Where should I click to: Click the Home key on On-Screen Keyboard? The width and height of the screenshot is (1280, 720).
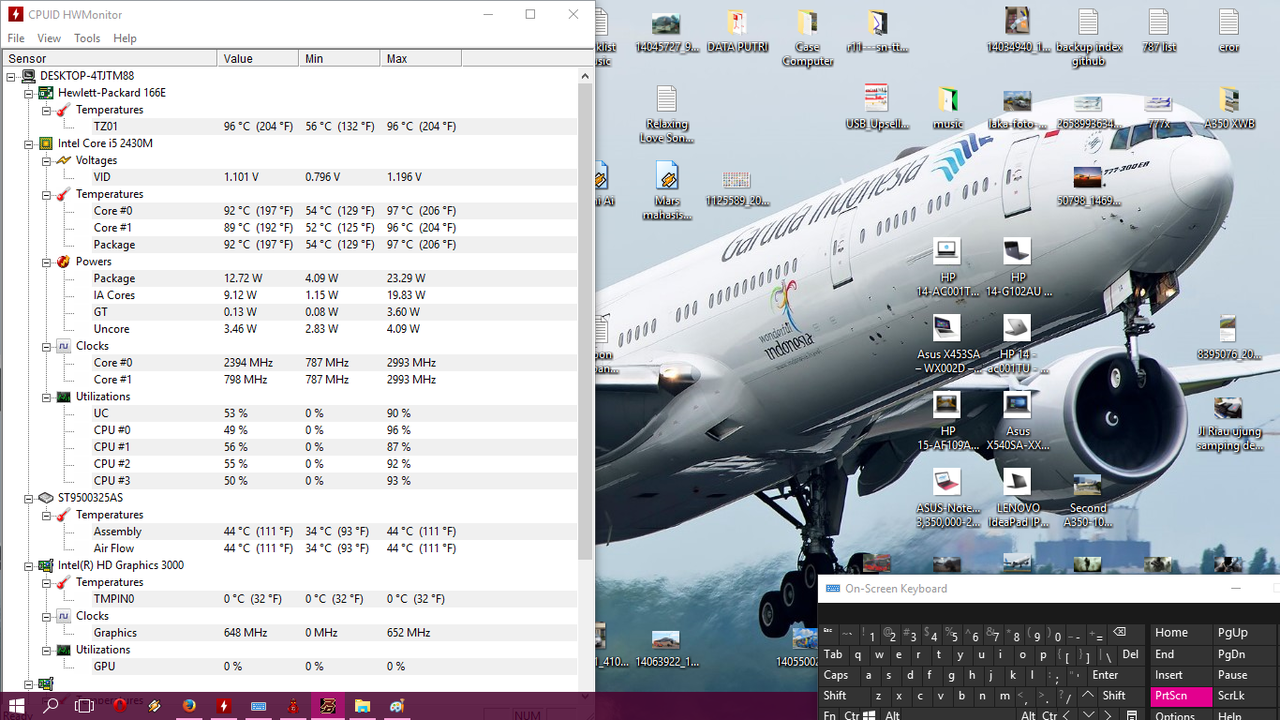pos(1180,633)
